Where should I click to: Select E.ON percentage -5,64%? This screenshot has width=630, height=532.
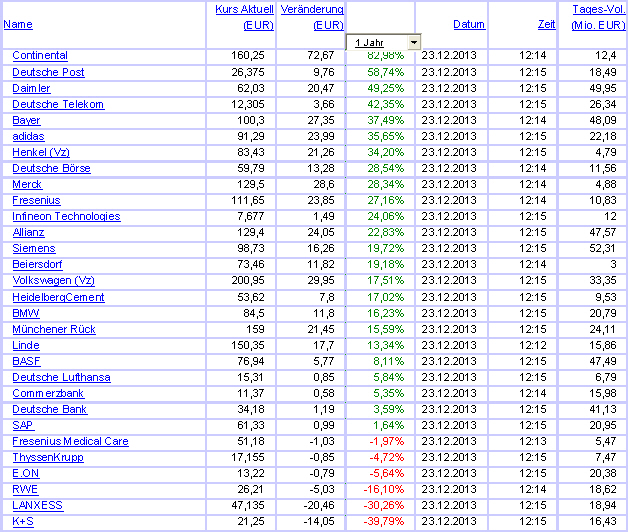point(387,474)
